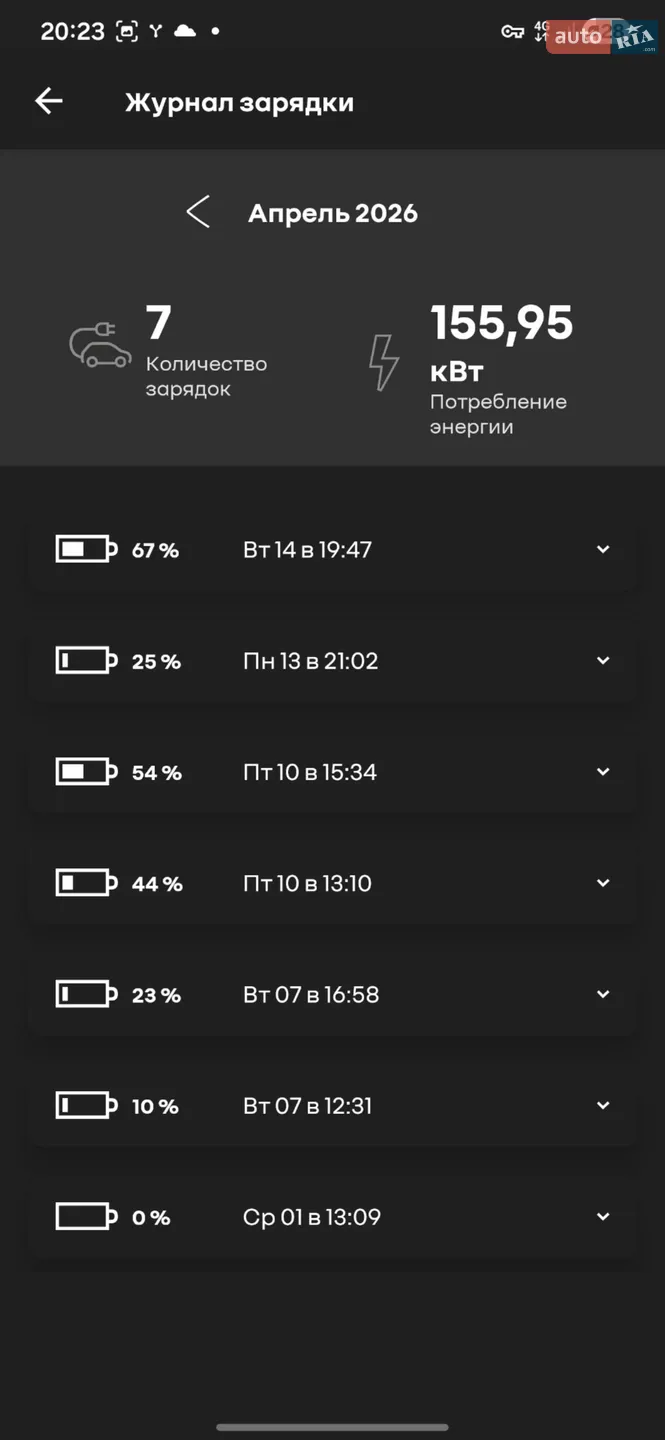Go back using the top-left arrow
665x1440 pixels.
pos(48,101)
